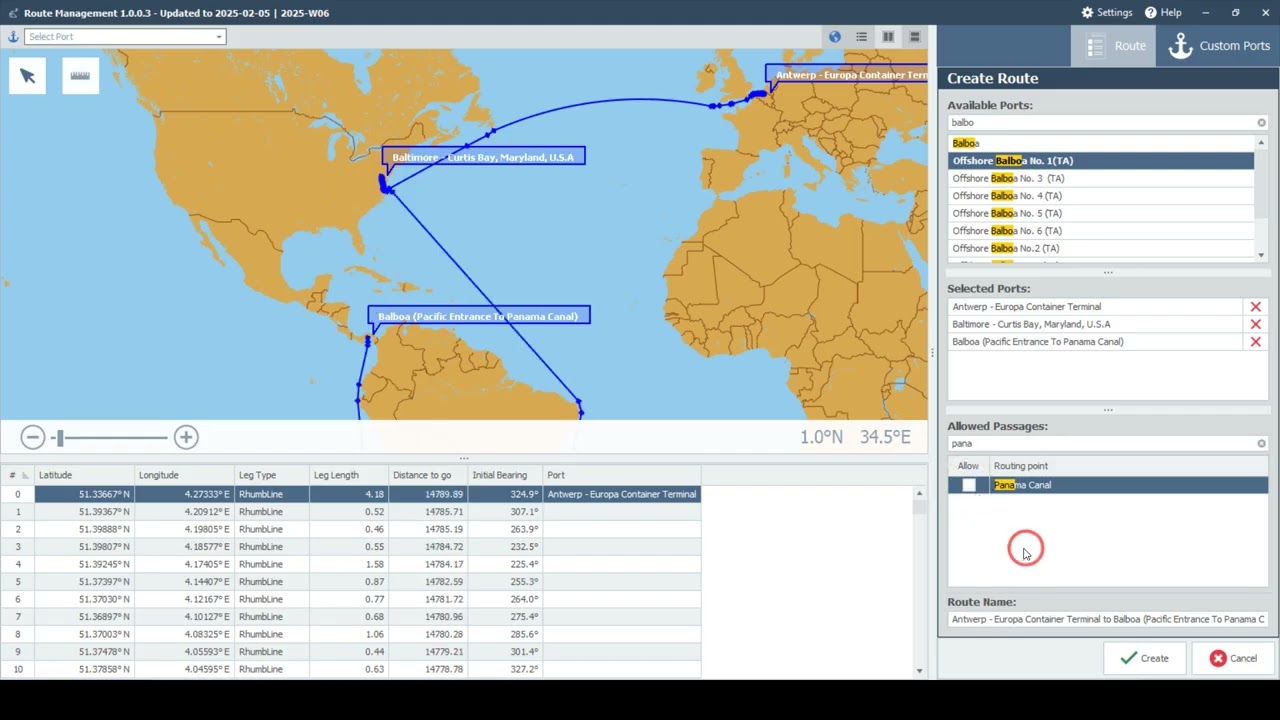Click the Allow column header
Image resolution: width=1280 pixels, height=720 pixels.
(x=968, y=466)
